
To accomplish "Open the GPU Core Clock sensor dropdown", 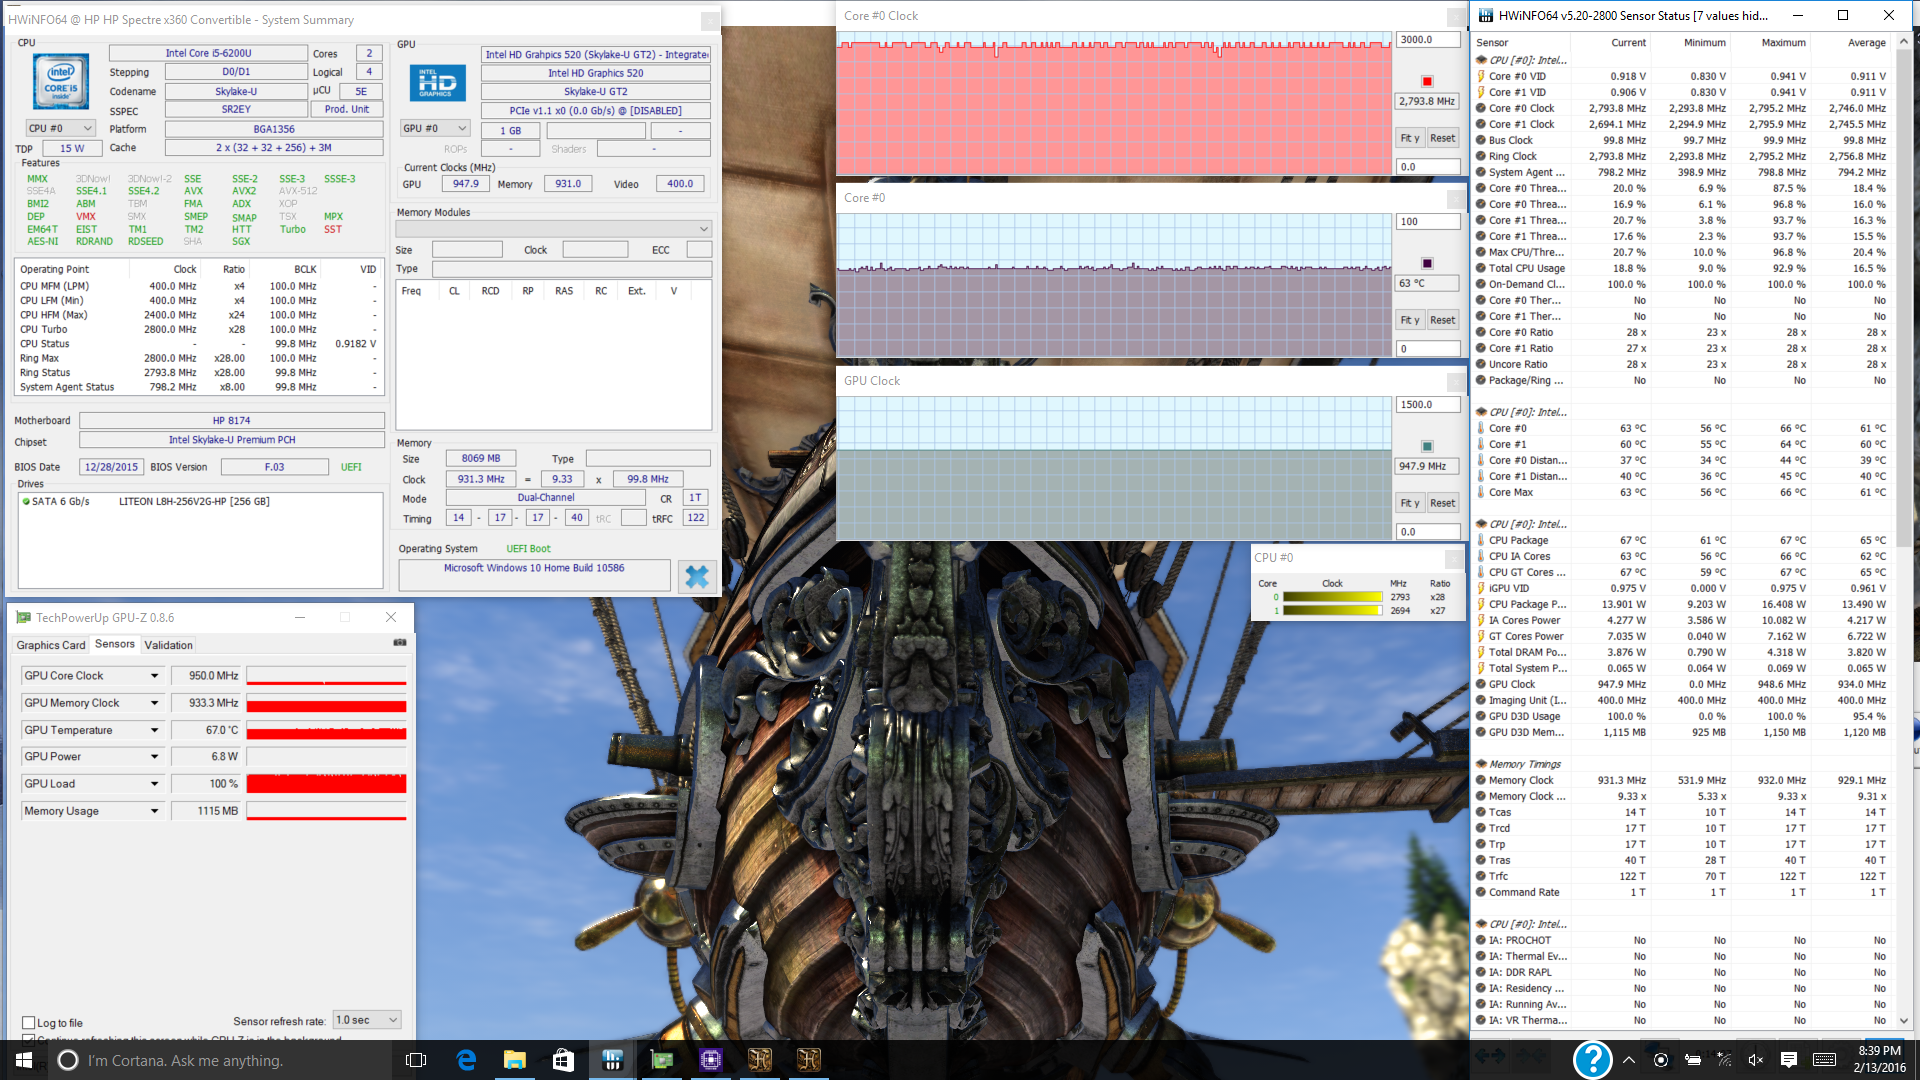I will (x=155, y=676).
